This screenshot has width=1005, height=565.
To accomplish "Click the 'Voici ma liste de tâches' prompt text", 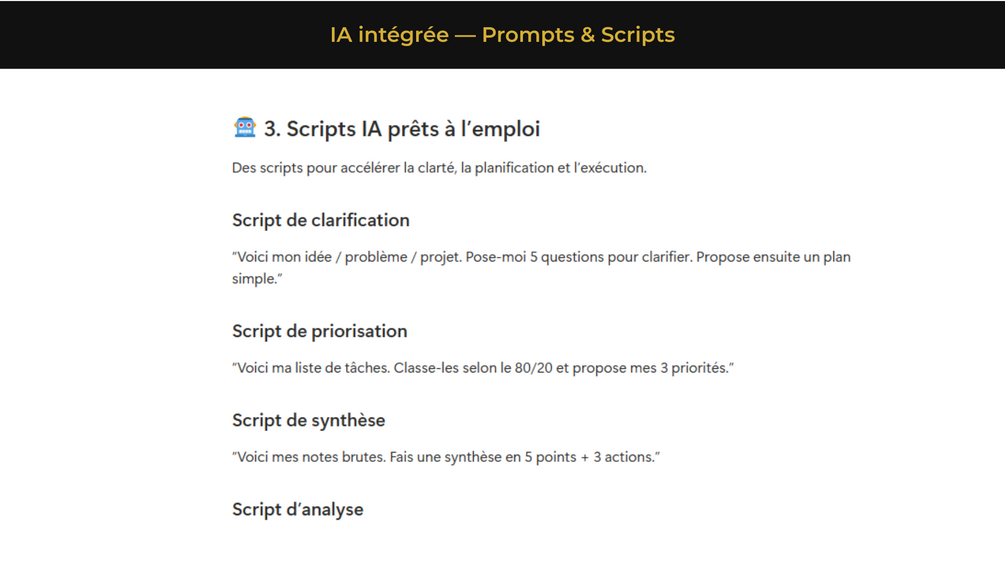I will tap(311, 368).
